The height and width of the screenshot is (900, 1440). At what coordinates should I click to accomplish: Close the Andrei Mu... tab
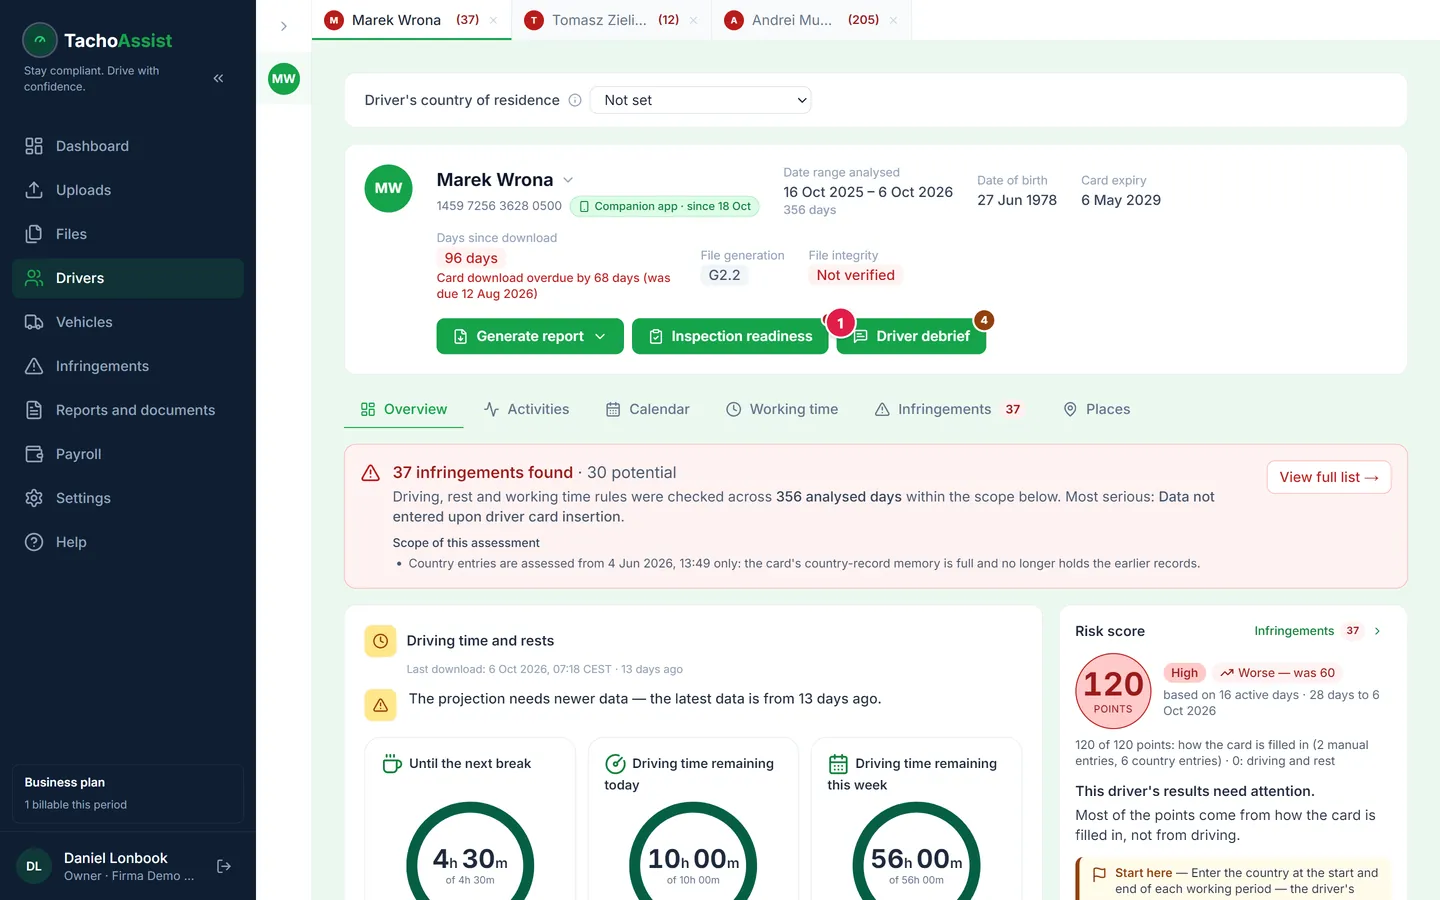point(893,20)
